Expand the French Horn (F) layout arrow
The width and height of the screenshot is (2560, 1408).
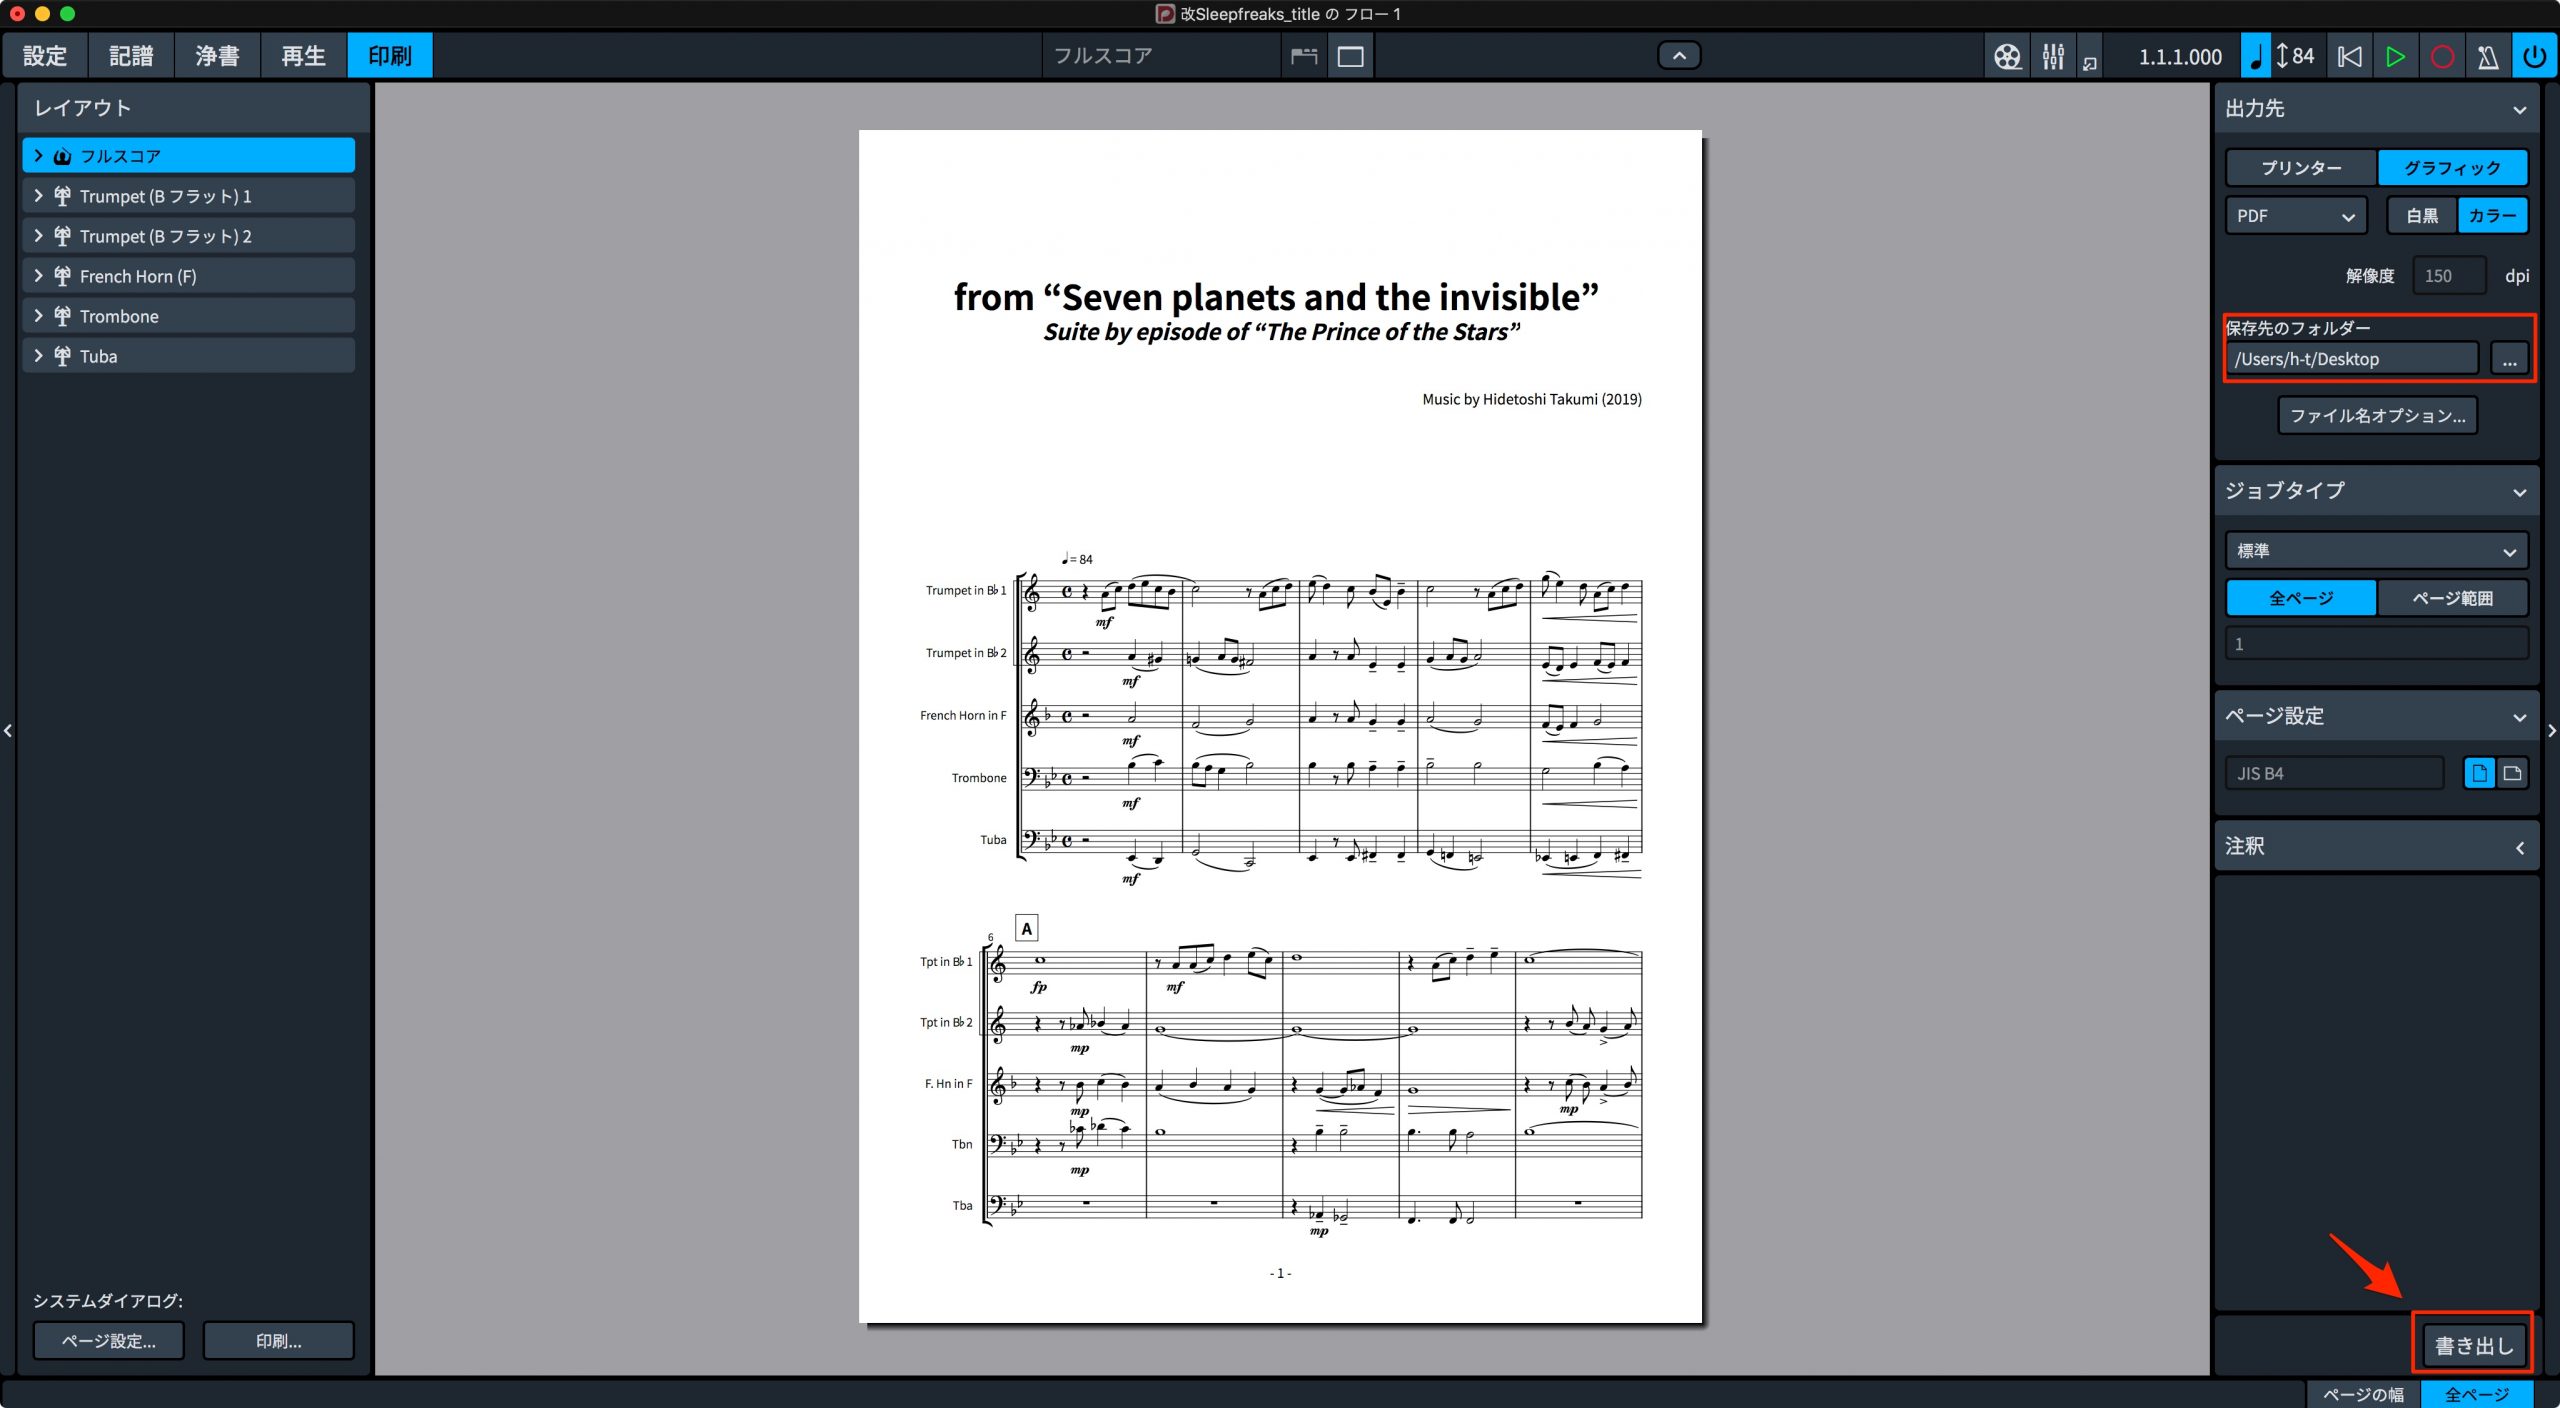pyautogui.click(x=38, y=276)
